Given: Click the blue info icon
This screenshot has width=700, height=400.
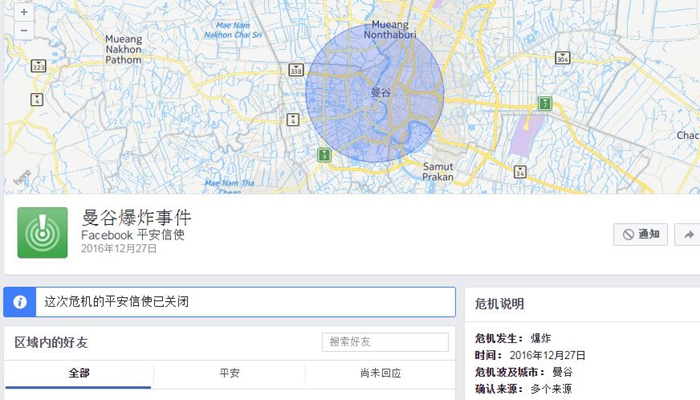Looking at the screenshot, I should pyautogui.click(x=20, y=302).
